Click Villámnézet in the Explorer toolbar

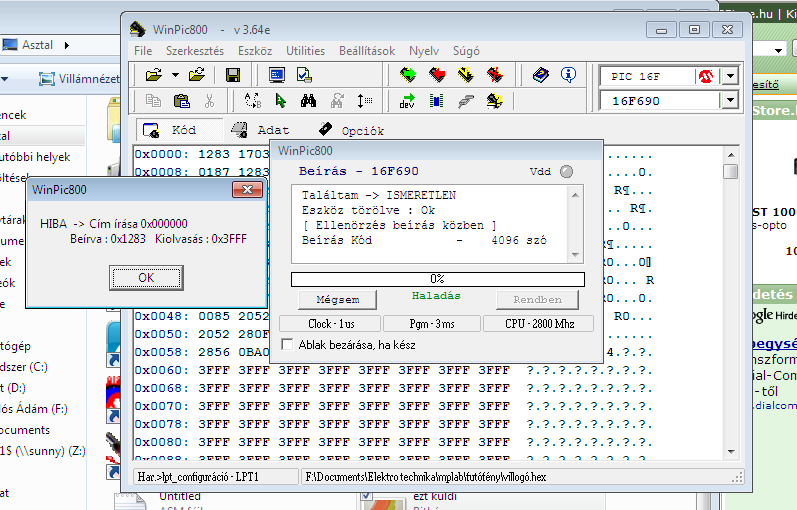80,79
